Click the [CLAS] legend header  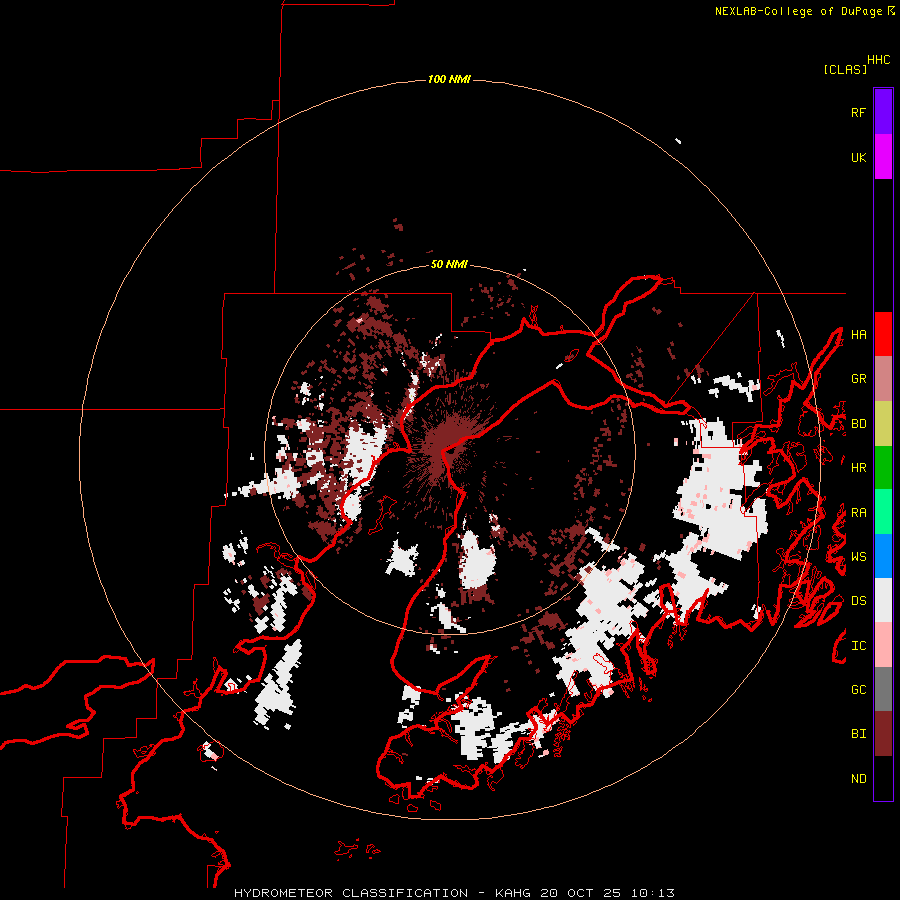point(845,69)
